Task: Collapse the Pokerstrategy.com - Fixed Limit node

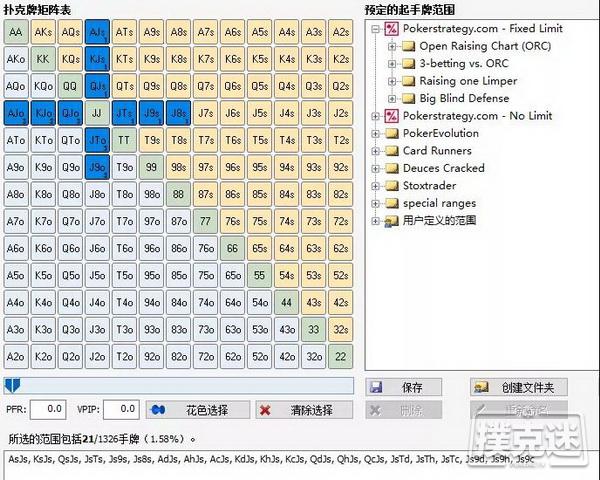Action: coord(376,29)
